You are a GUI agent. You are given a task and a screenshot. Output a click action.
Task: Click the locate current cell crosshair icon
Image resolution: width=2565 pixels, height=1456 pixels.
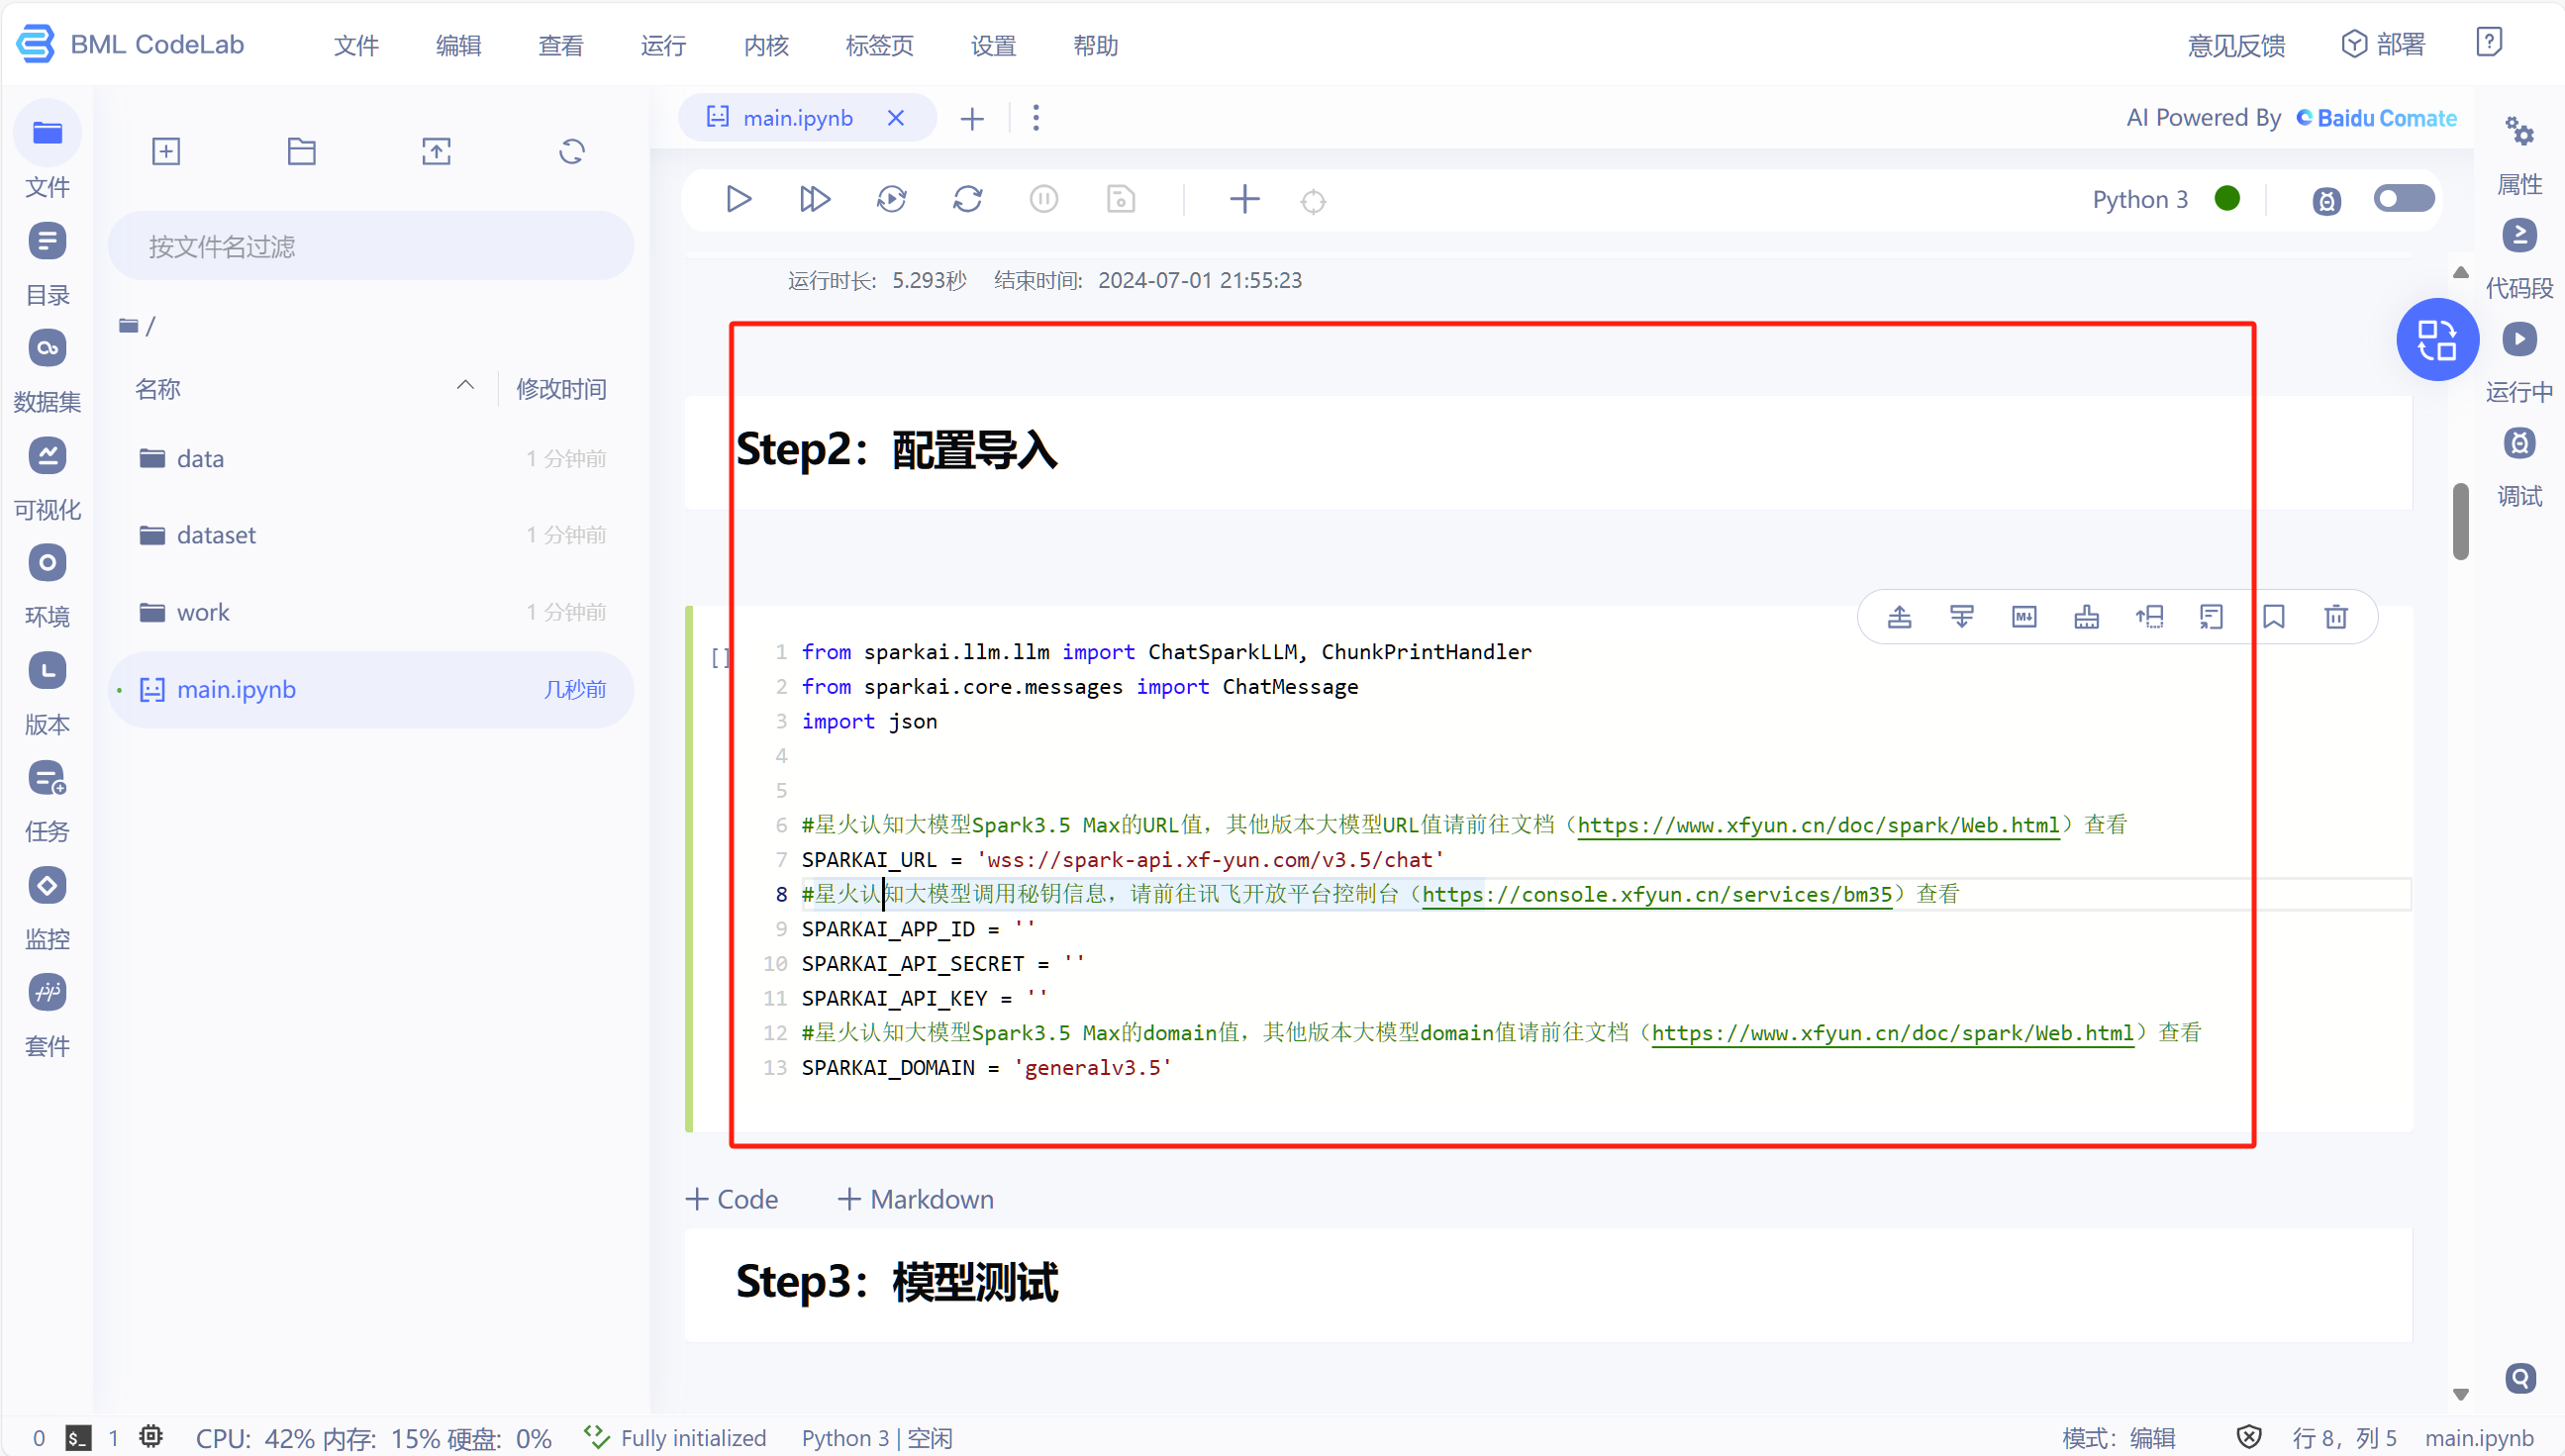pyautogui.click(x=1313, y=202)
